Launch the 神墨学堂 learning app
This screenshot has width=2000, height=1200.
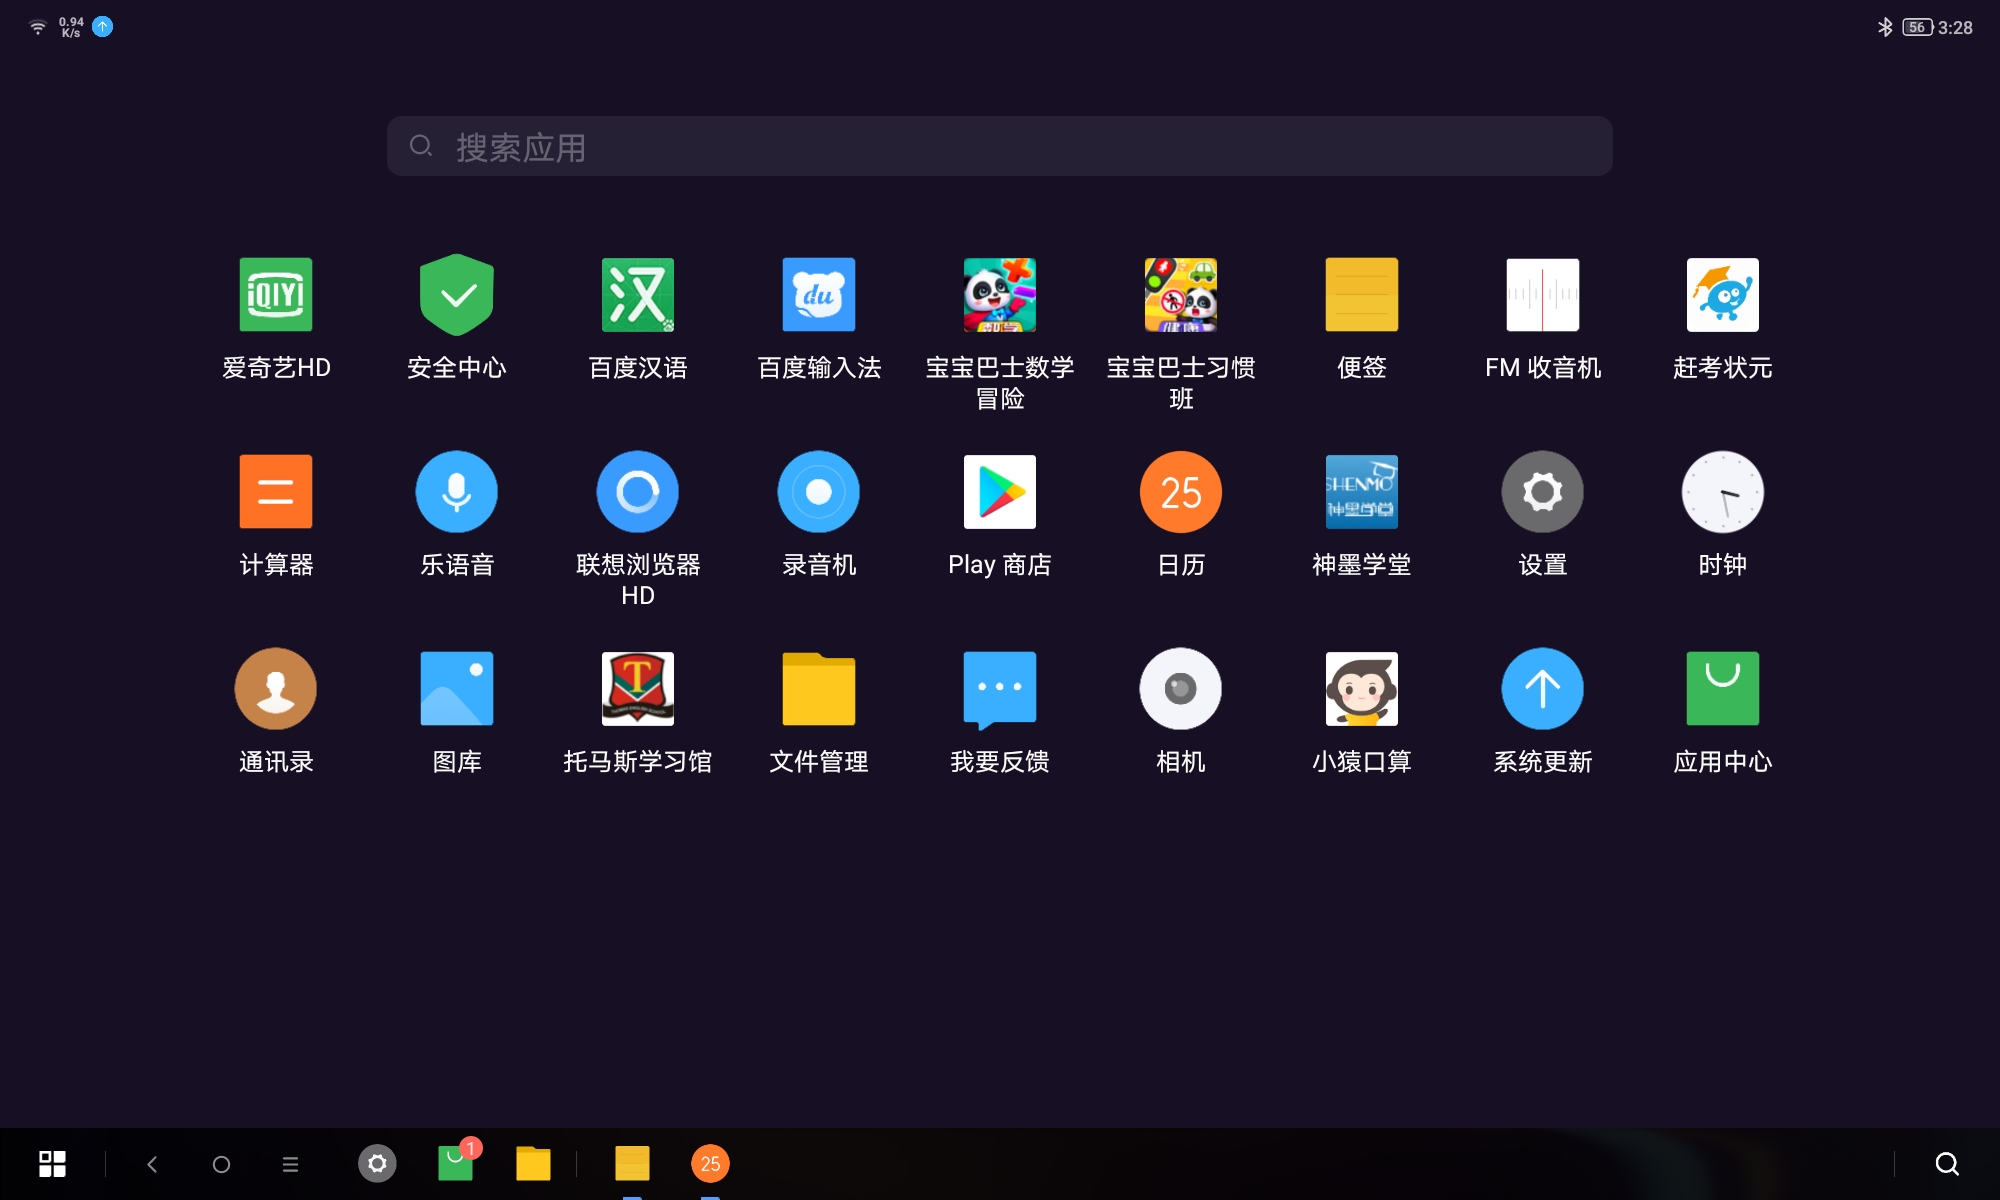1361,491
